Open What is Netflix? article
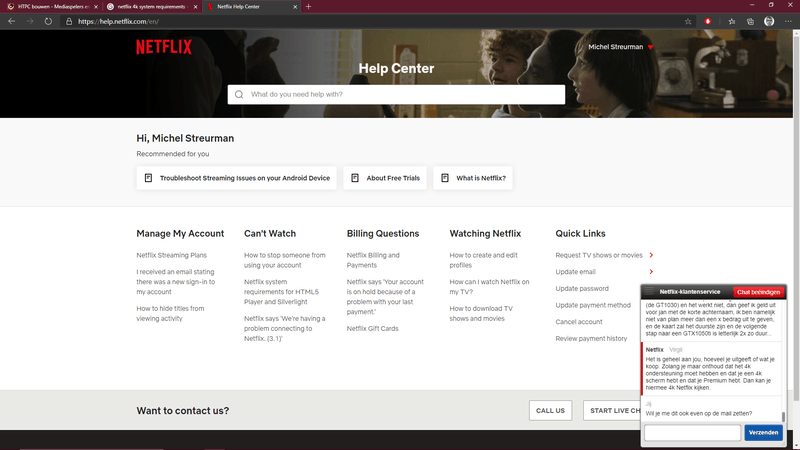800x450 pixels. 473,178
